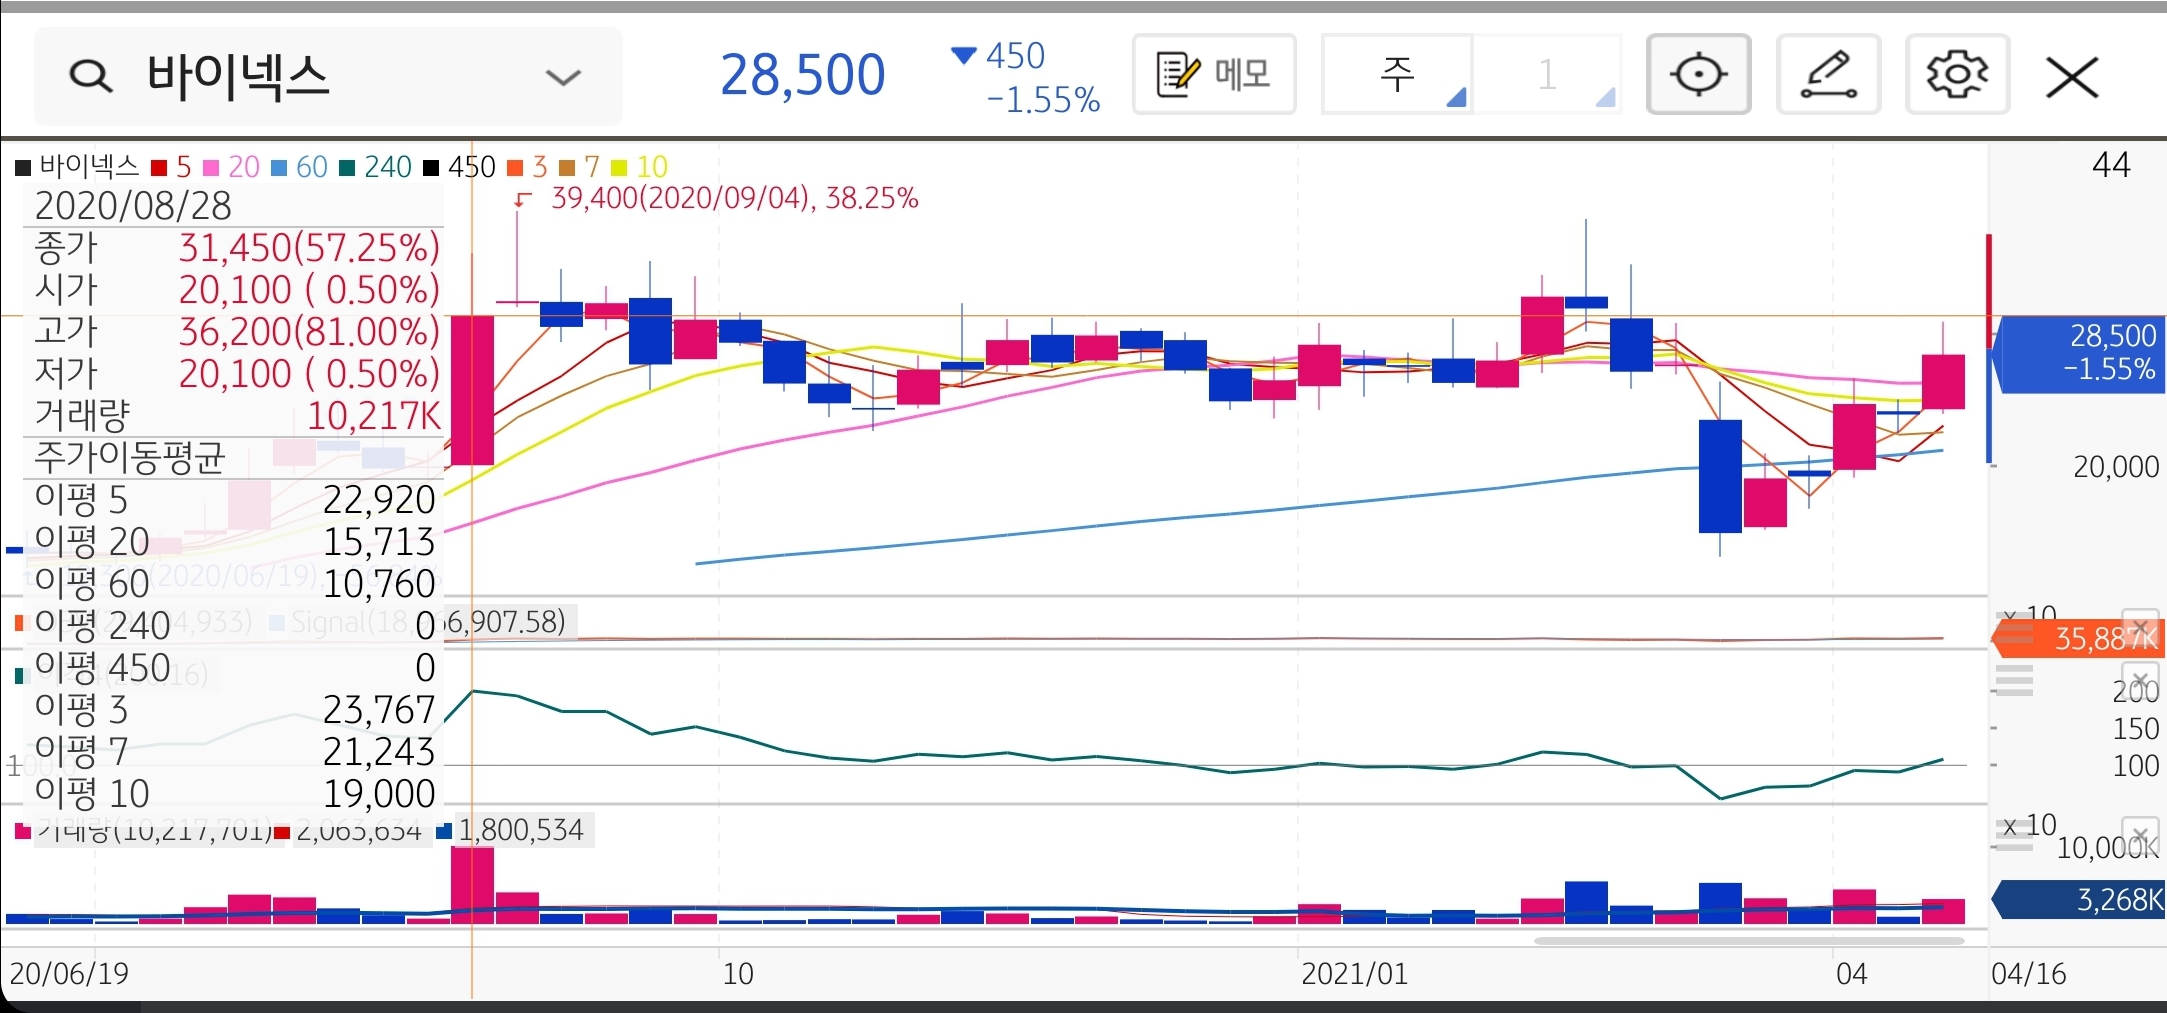Tap the 39,400(2020/09/04), 38.25% high annotation
This screenshot has height=1013, width=2167.
[x=734, y=198]
